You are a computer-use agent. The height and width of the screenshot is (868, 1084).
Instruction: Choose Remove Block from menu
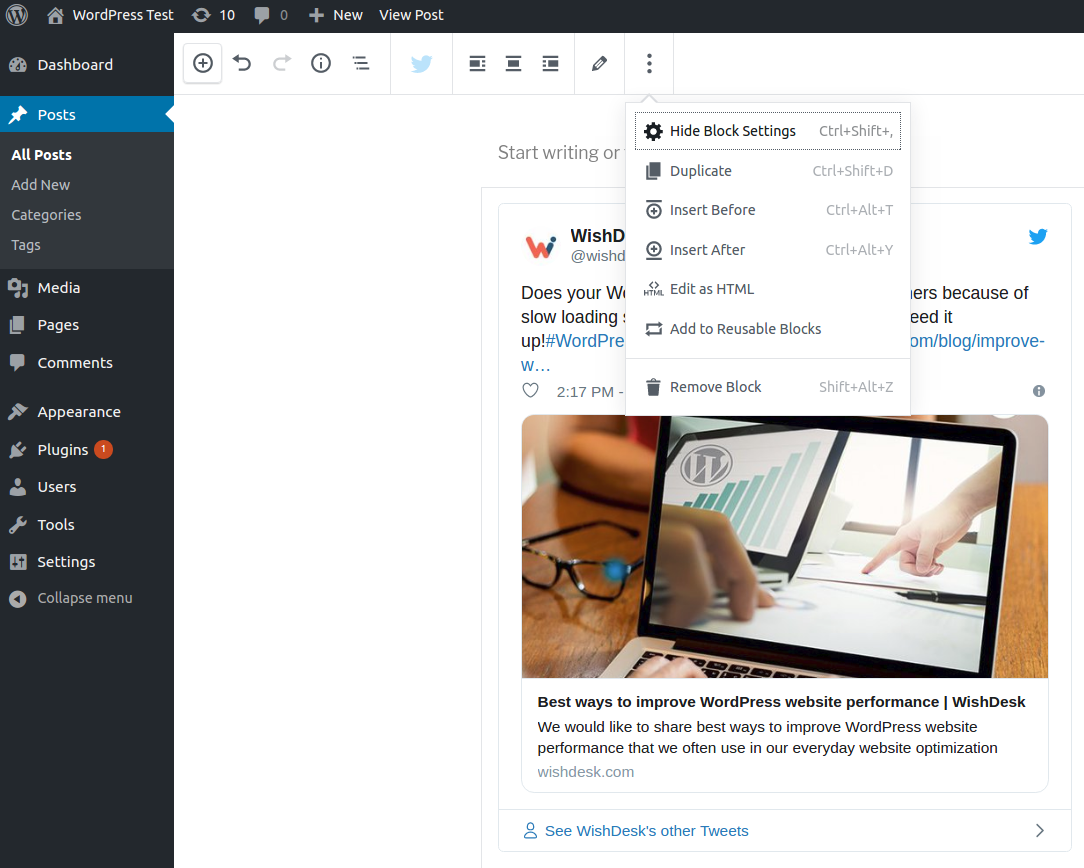pyautogui.click(x=767, y=387)
